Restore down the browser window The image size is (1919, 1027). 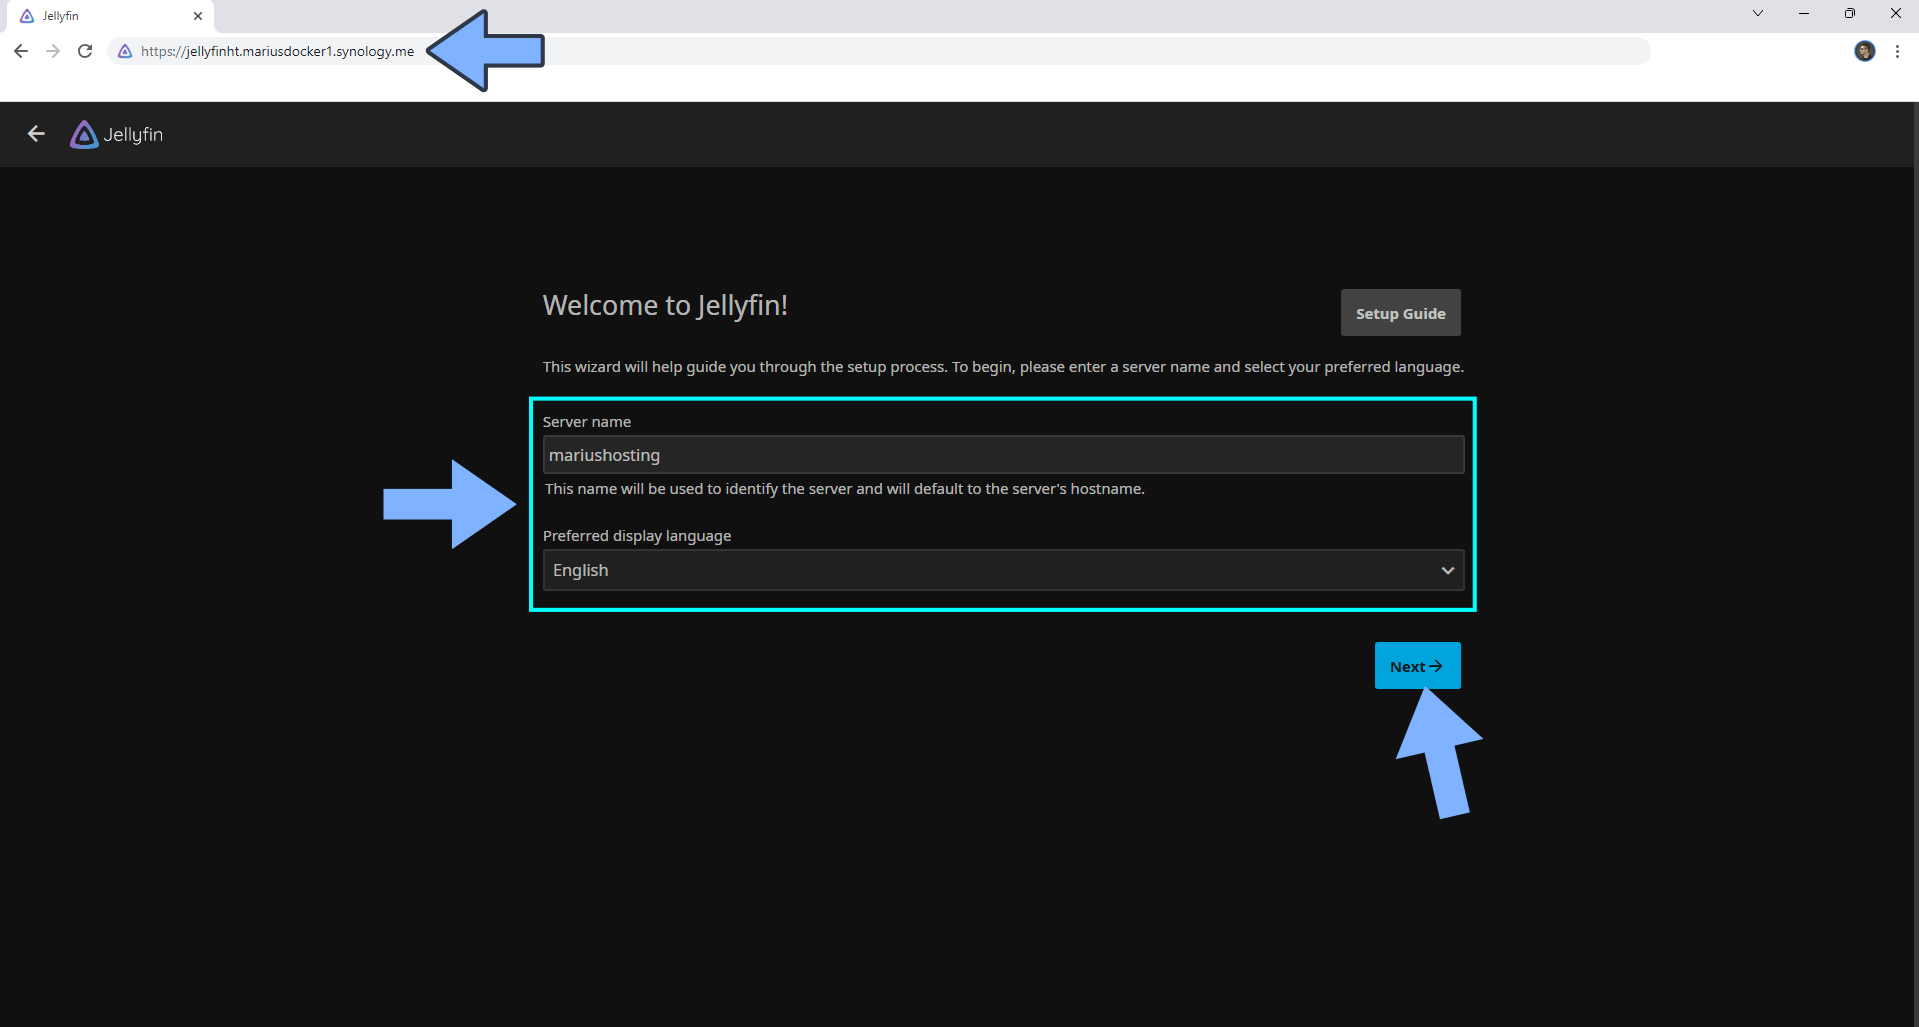click(1850, 13)
